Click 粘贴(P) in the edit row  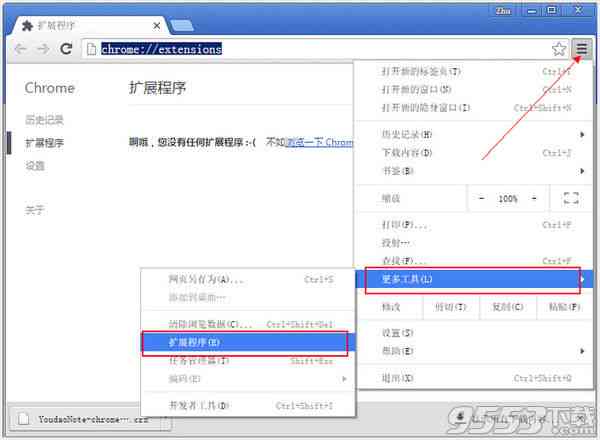click(x=565, y=307)
